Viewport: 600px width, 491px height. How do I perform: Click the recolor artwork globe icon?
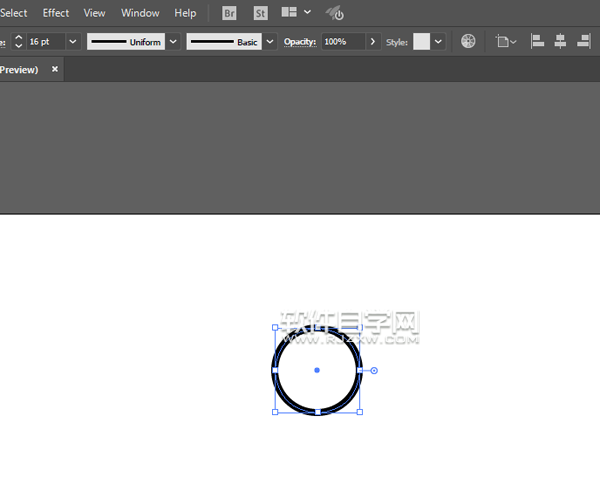tap(468, 42)
